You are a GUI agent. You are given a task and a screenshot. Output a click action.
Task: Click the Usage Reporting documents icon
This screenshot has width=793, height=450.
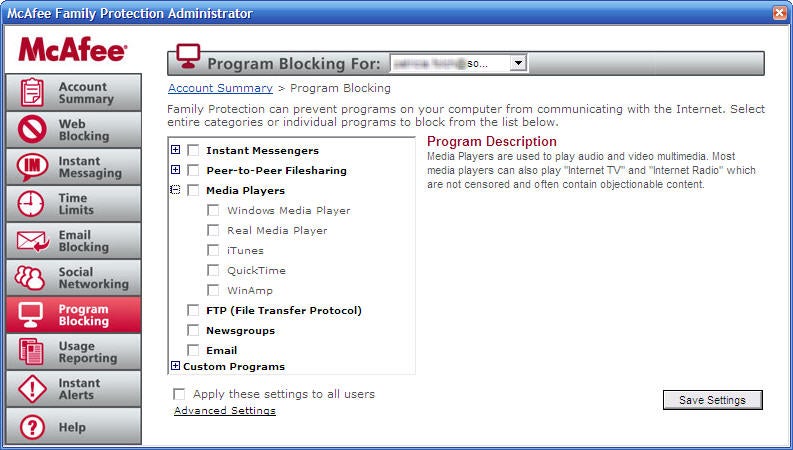[x=31, y=352]
